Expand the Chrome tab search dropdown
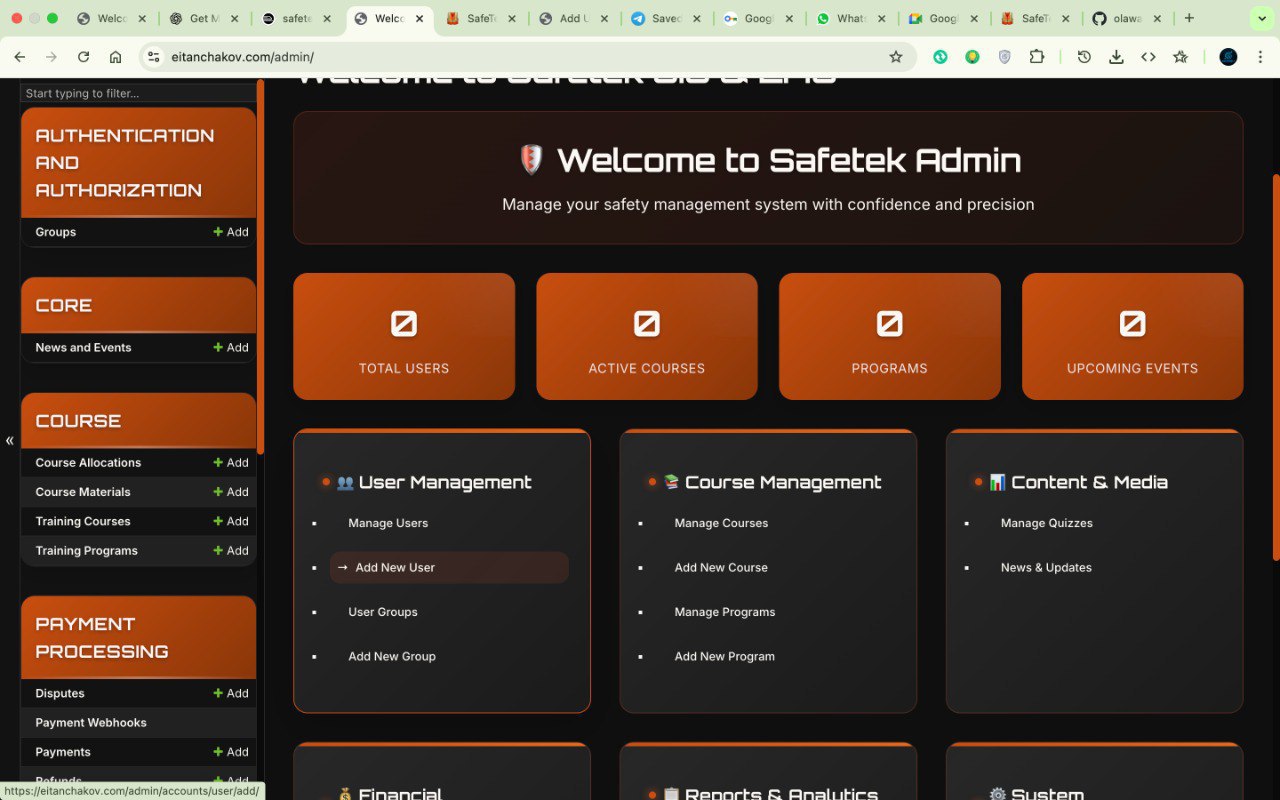1280x800 pixels. pyautogui.click(x=1260, y=18)
